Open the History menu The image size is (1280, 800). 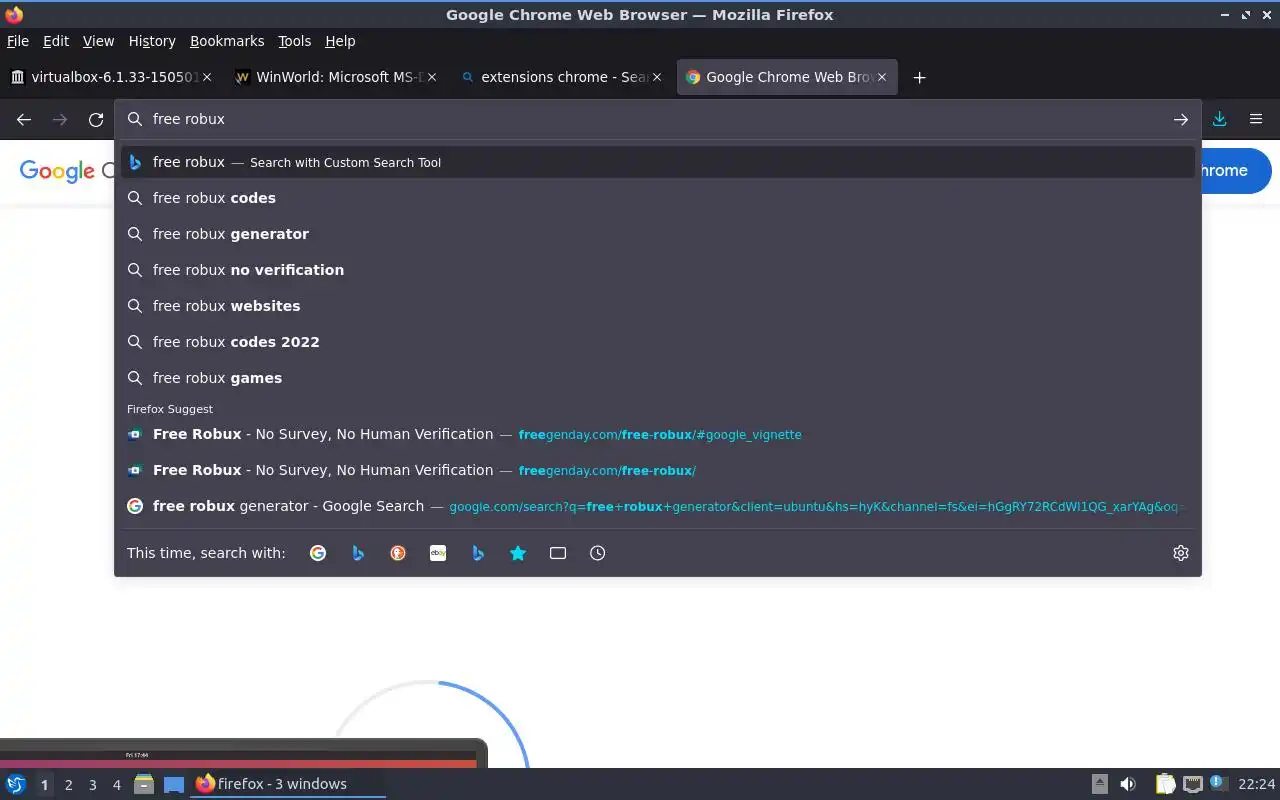(x=152, y=41)
